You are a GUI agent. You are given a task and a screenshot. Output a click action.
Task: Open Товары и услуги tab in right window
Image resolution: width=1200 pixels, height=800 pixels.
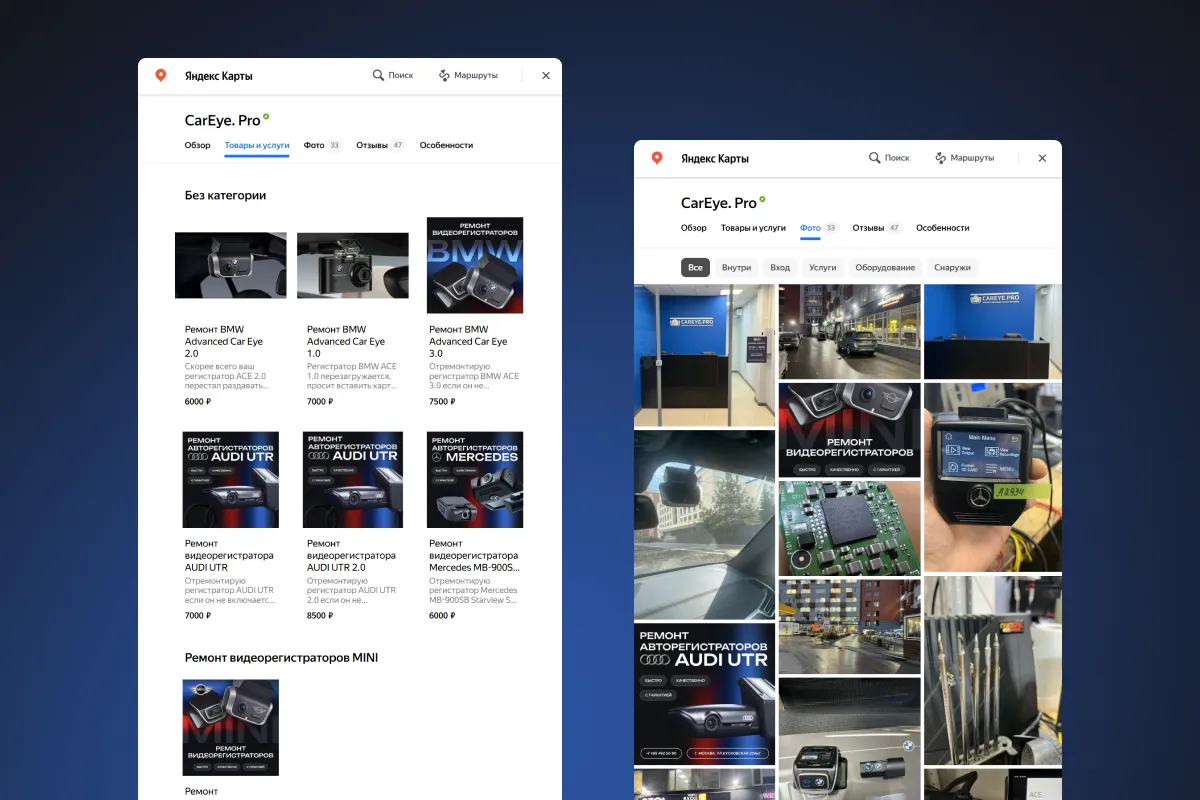753,228
